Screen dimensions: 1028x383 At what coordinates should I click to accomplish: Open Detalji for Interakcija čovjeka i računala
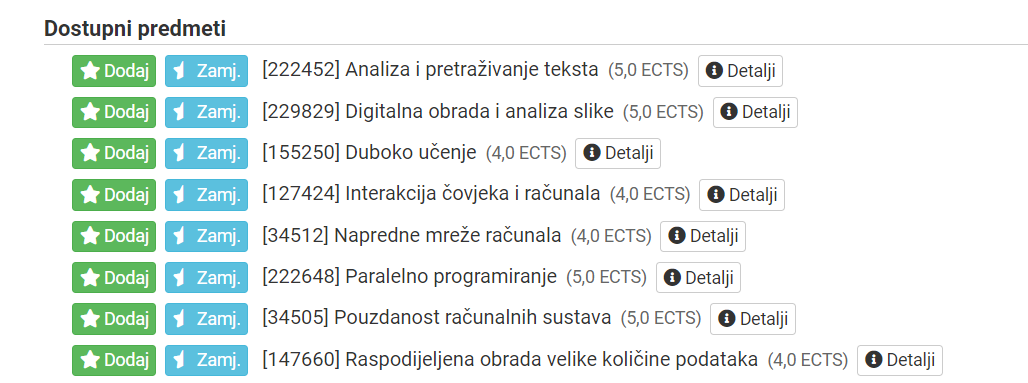pyautogui.click(x=742, y=195)
